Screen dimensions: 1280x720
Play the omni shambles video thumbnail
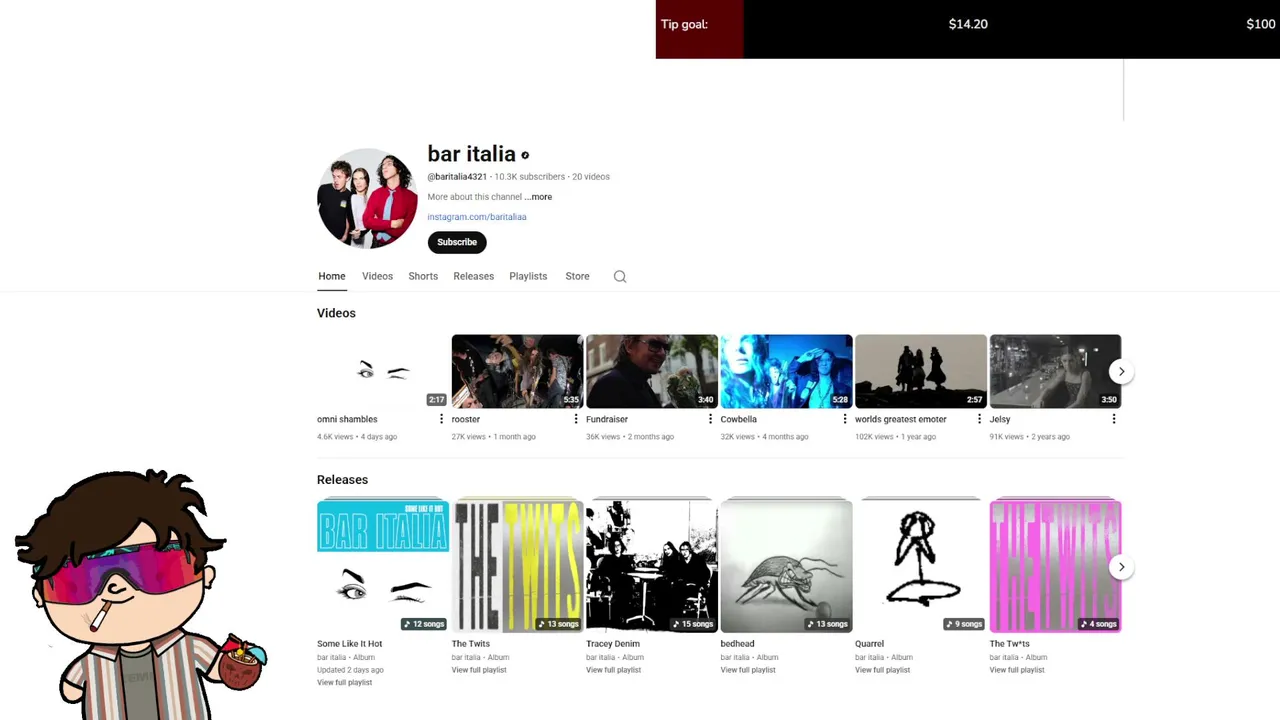(383, 371)
